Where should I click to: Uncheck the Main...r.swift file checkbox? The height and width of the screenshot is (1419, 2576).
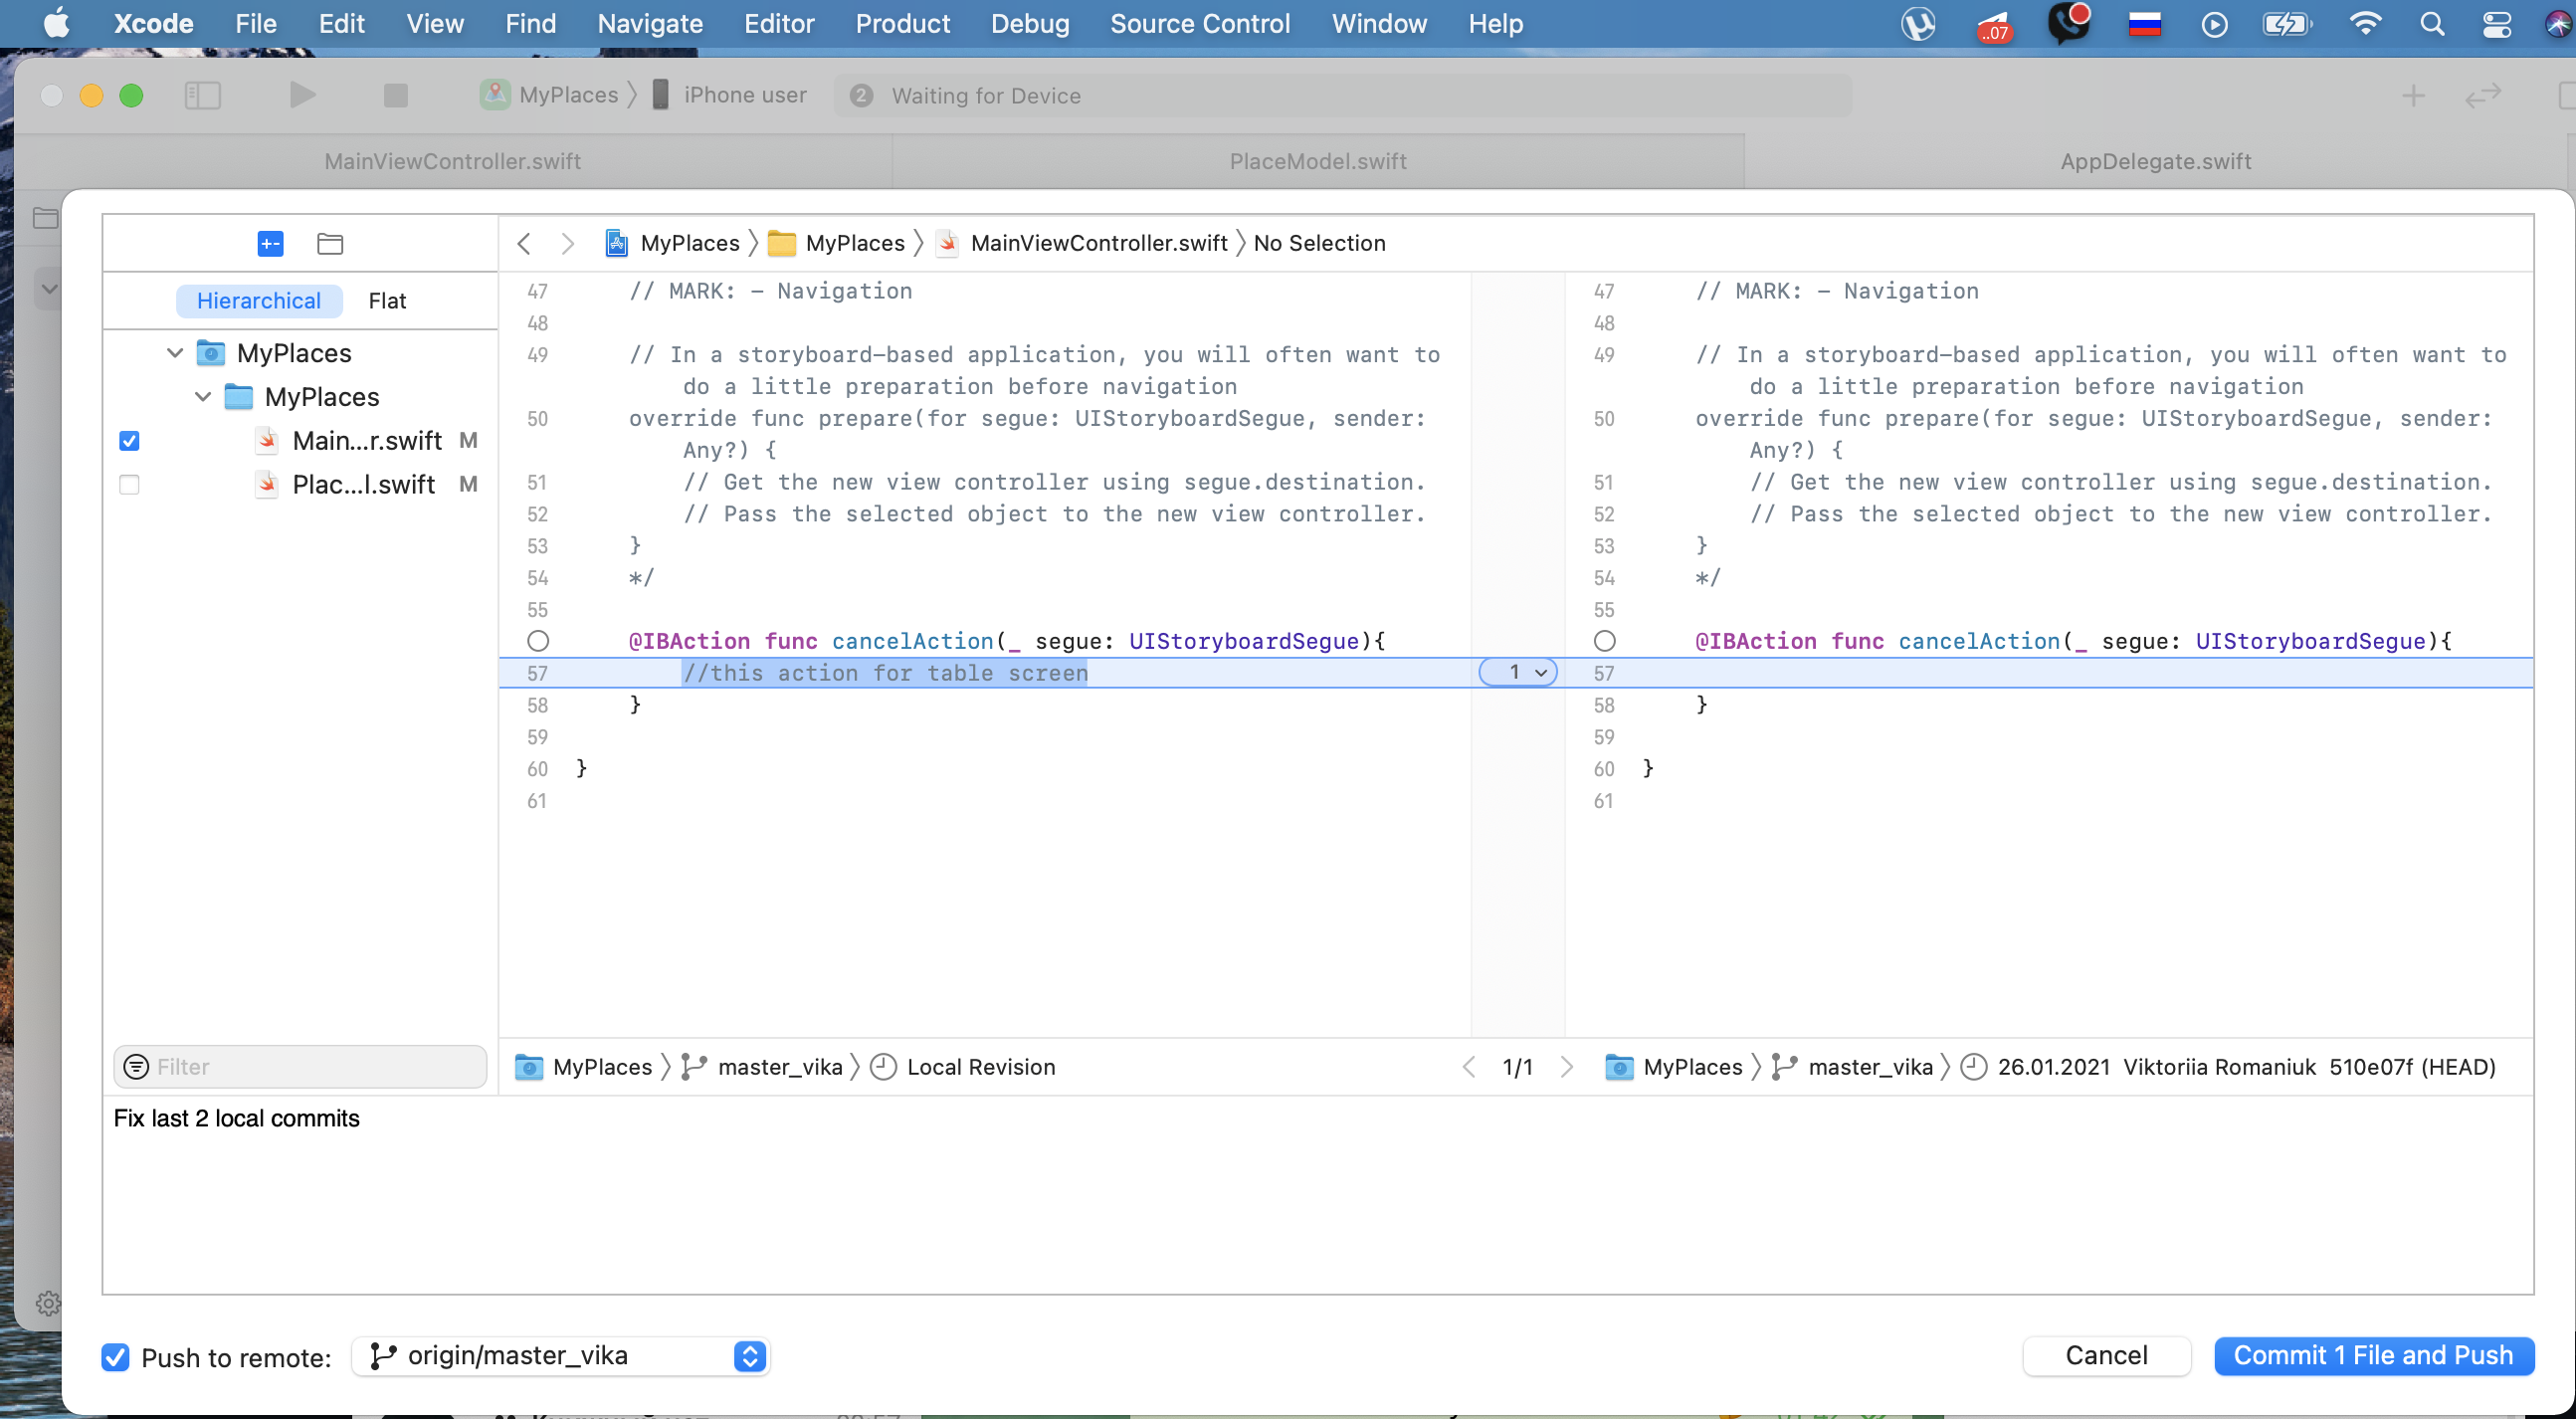click(x=129, y=441)
